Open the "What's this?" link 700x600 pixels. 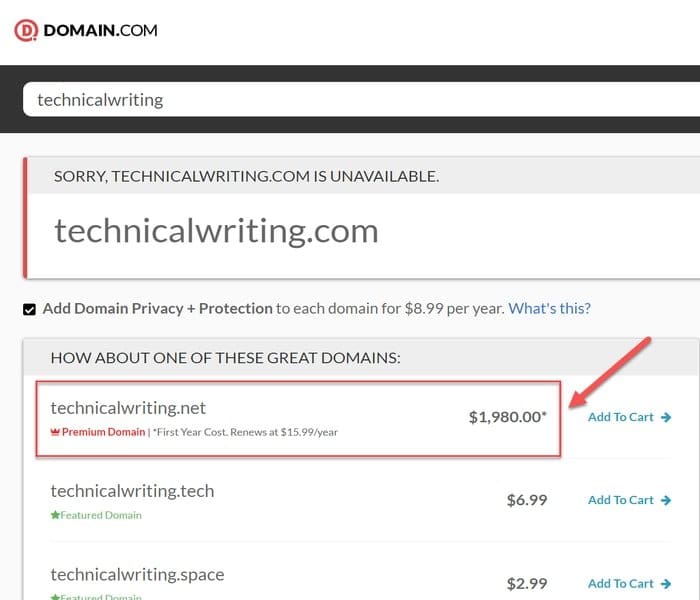coord(549,308)
